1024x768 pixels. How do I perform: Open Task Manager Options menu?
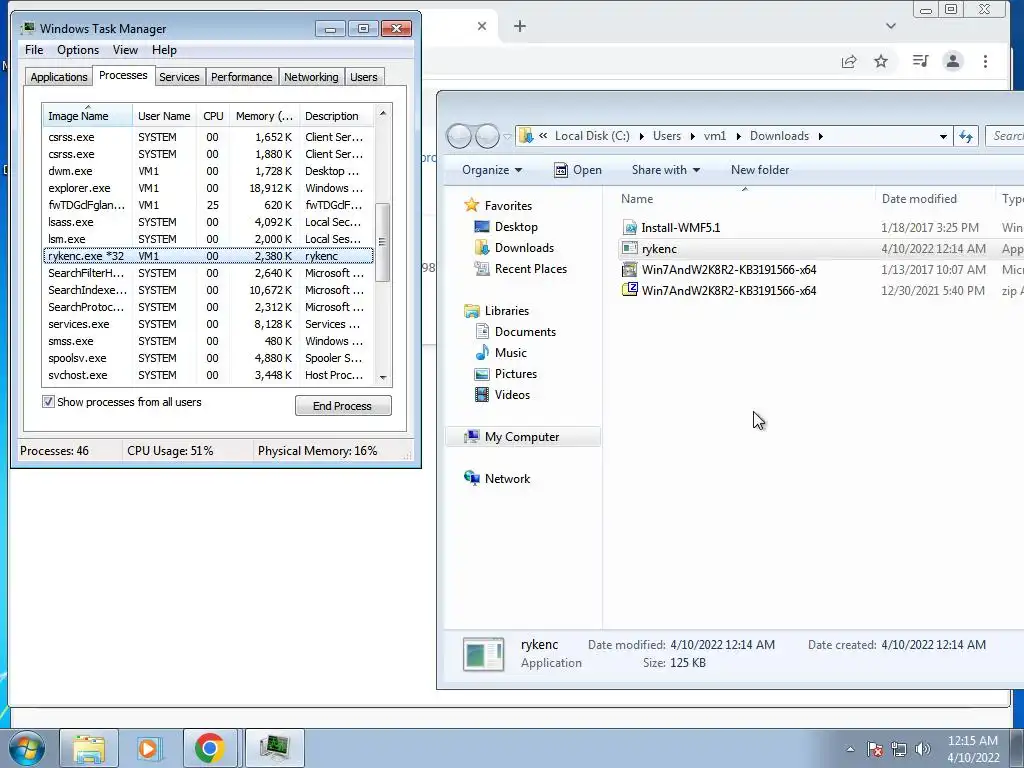point(78,50)
